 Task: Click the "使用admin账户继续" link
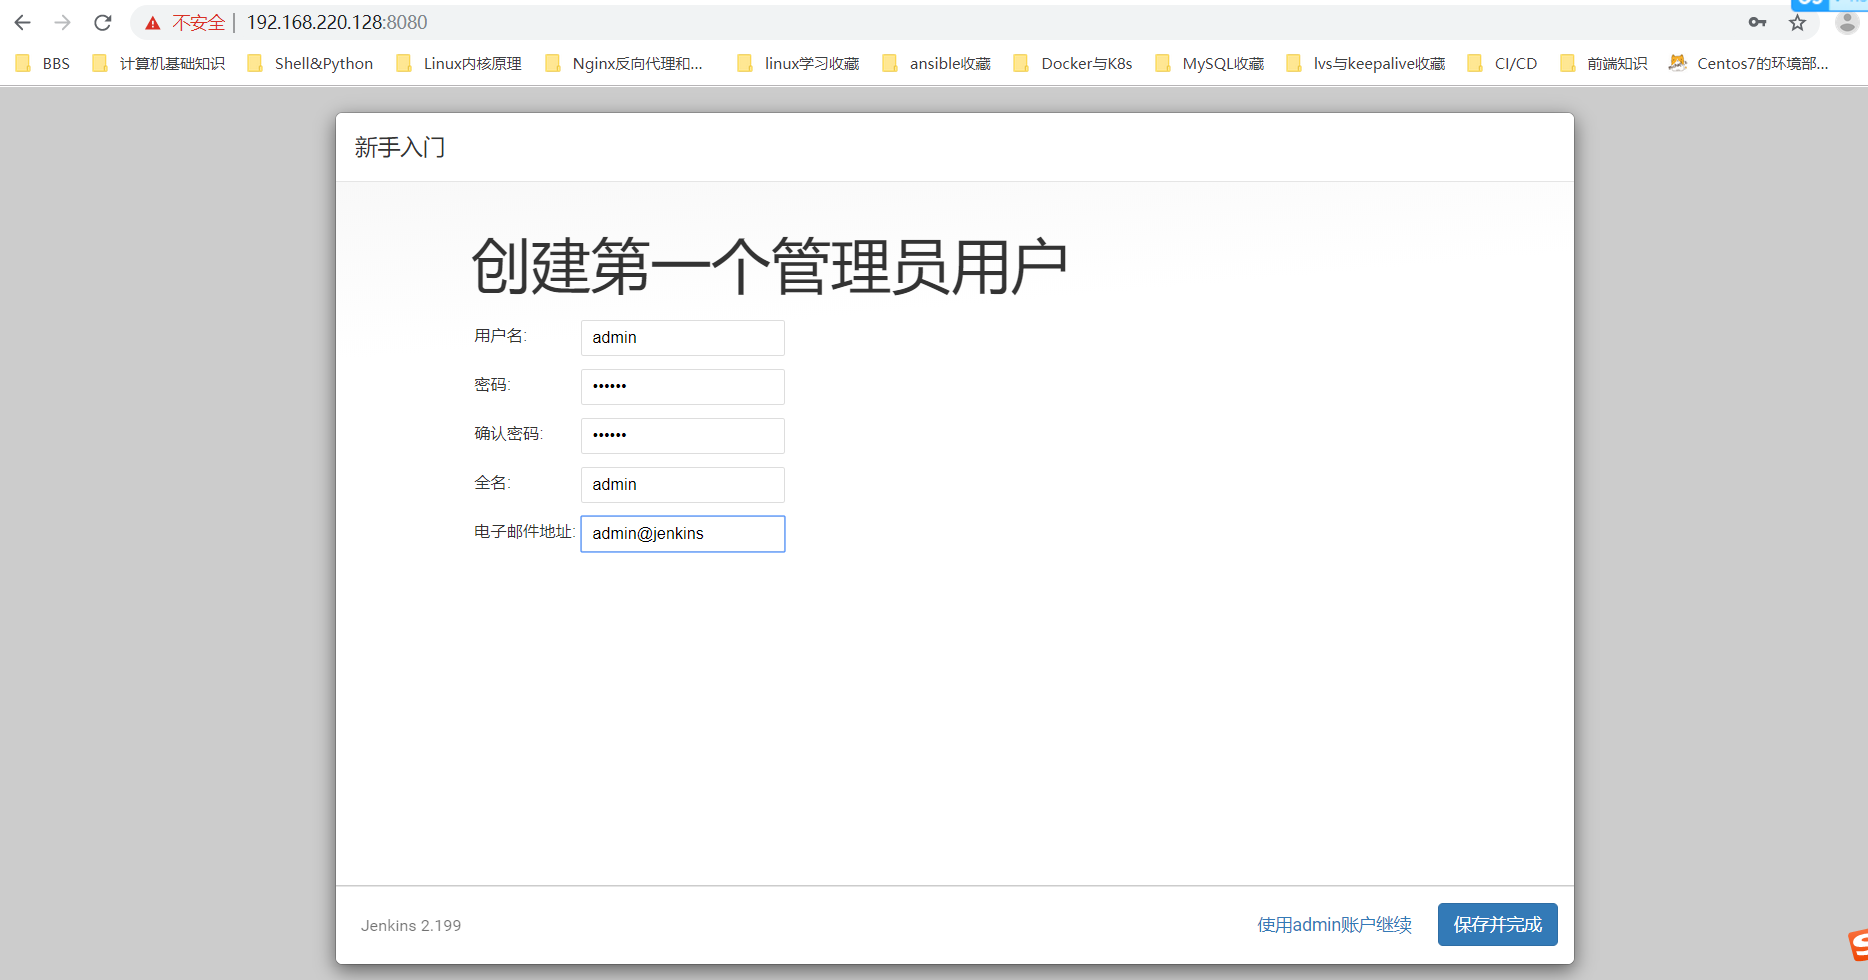click(1333, 924)
